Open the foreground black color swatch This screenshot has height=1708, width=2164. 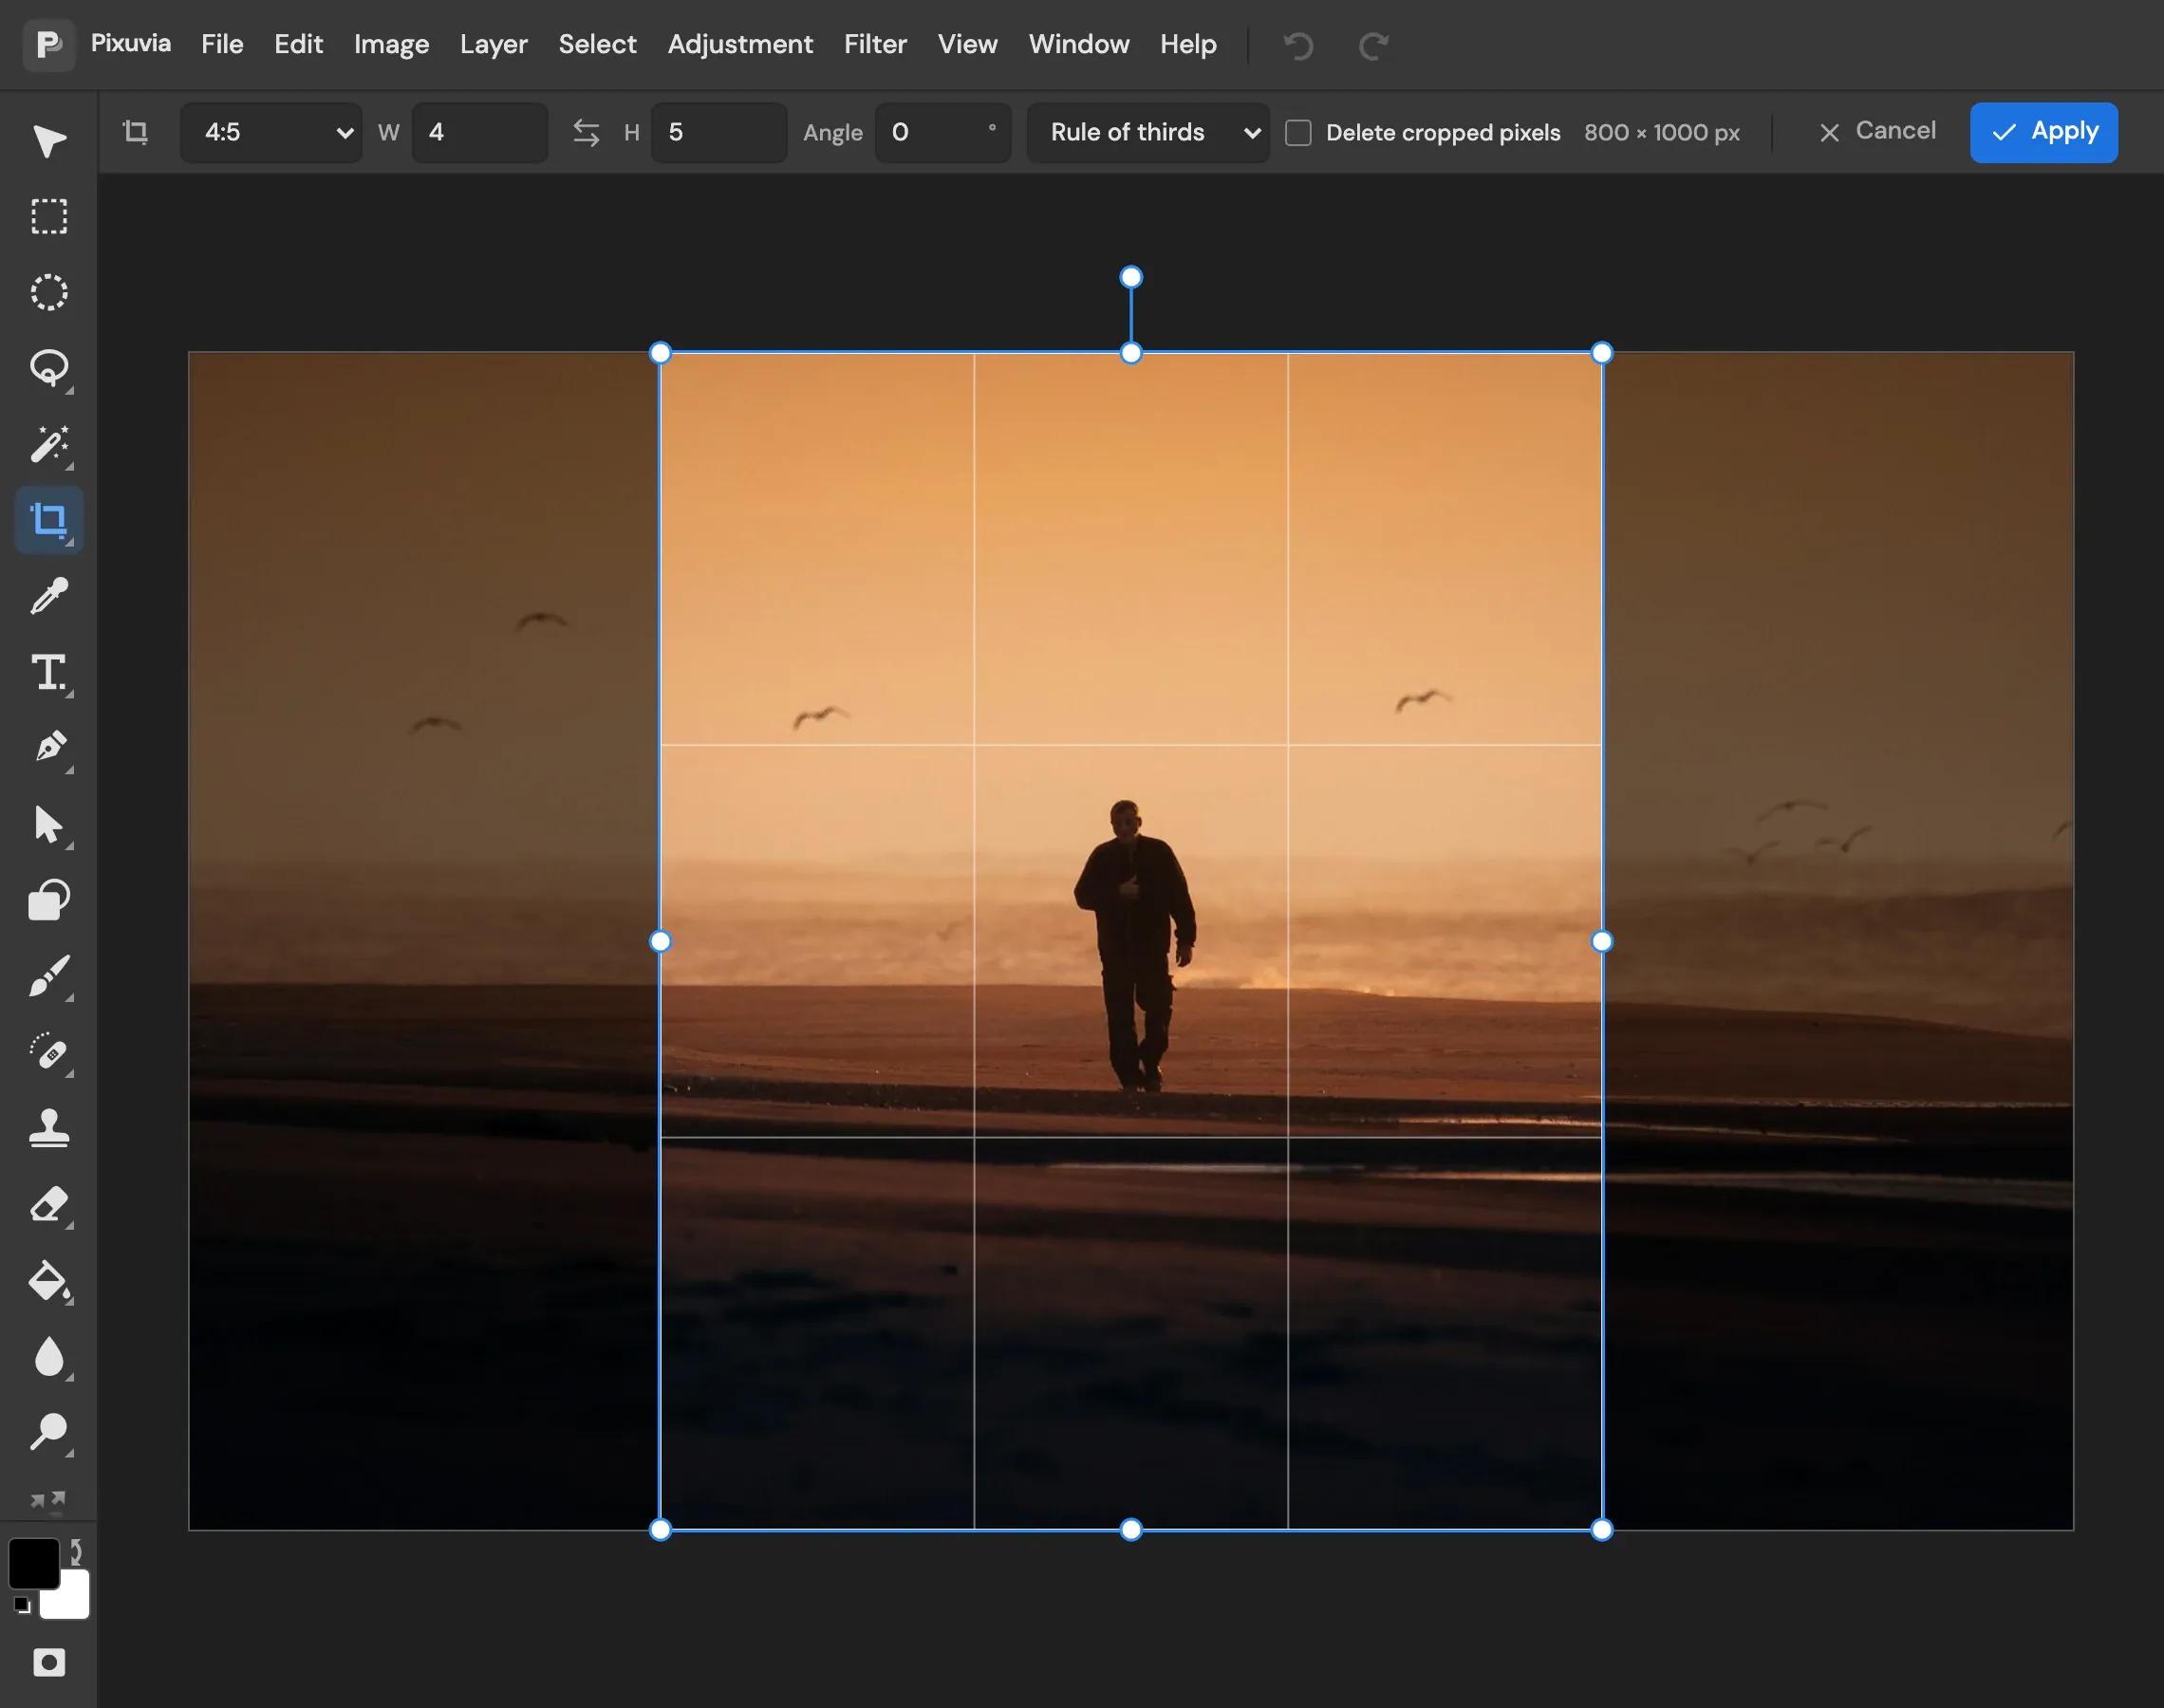coord(32,1562)
